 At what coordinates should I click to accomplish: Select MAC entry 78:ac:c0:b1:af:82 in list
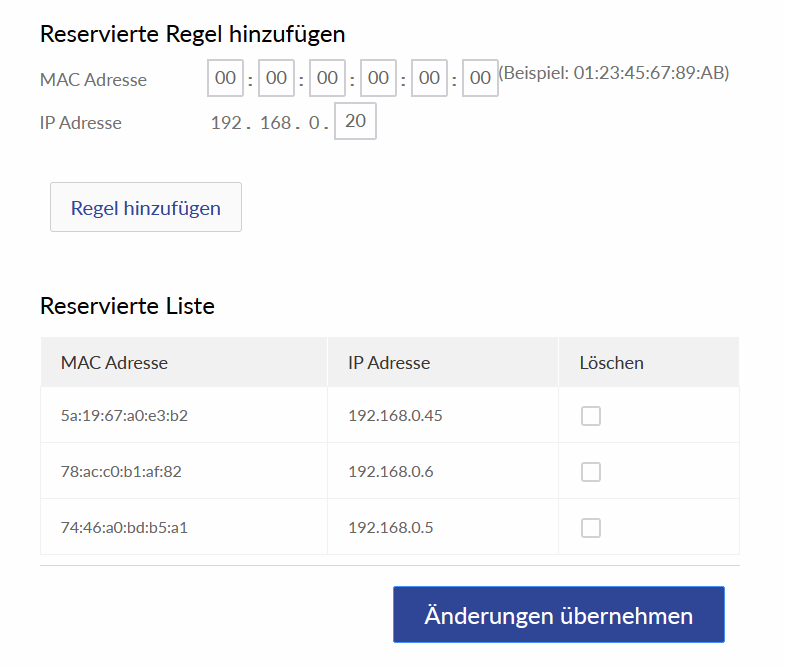tap(121, 471)
